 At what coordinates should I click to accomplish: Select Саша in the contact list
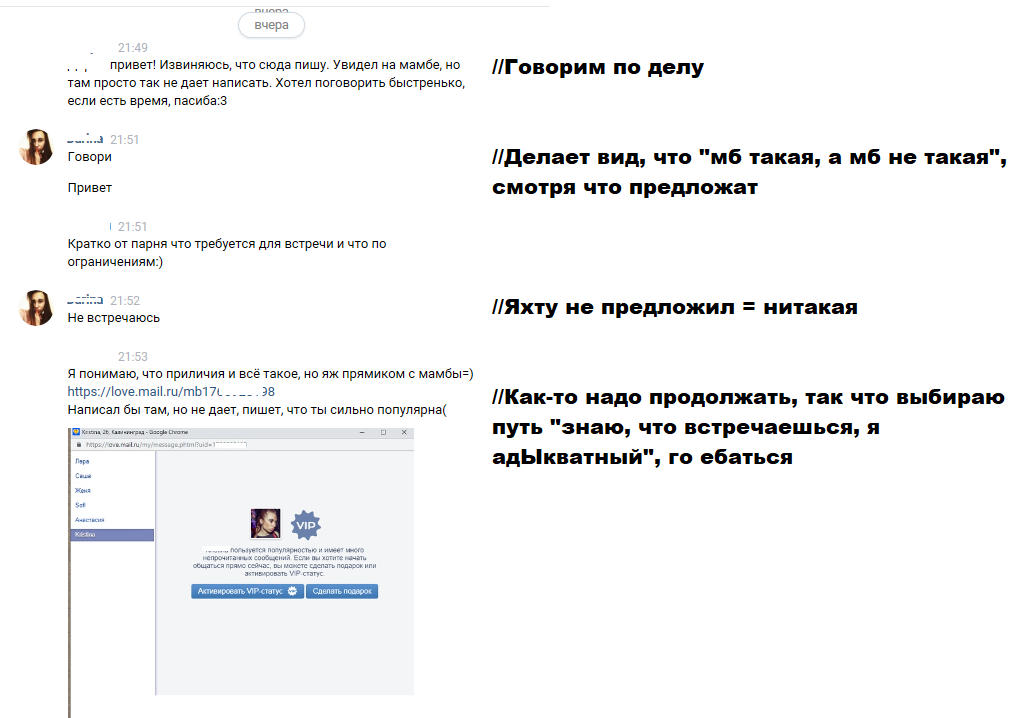[82, 476]
